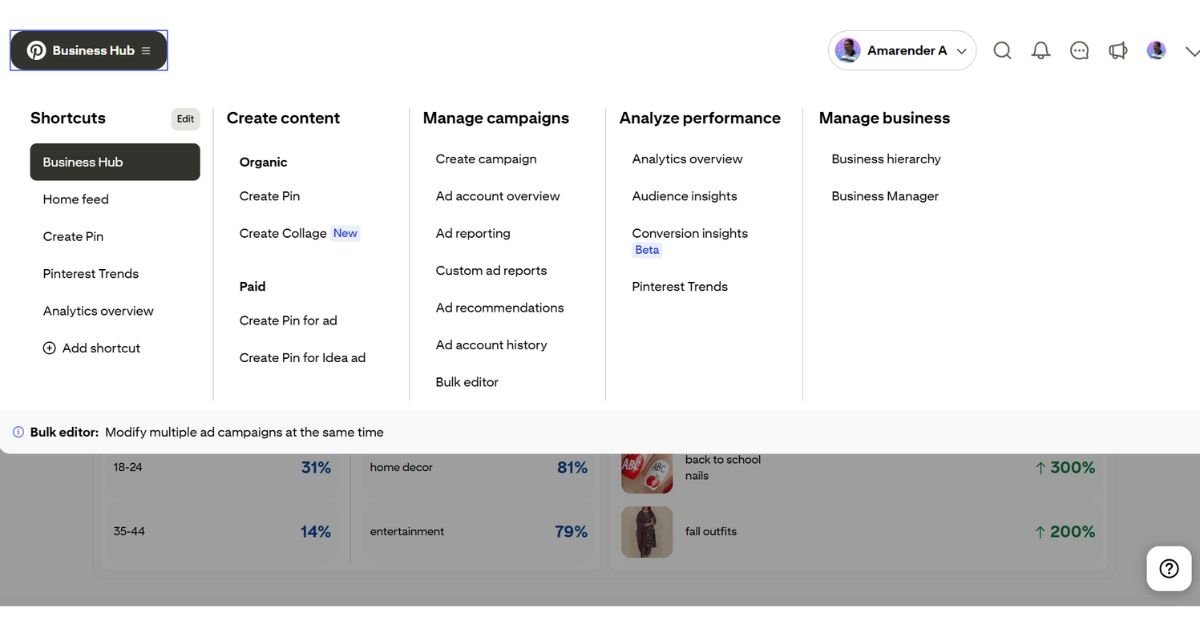Click the Add shortcut plus icon
Image resolution: width=1200 pixels, height=628 pixels.
(x=49, y=347)
